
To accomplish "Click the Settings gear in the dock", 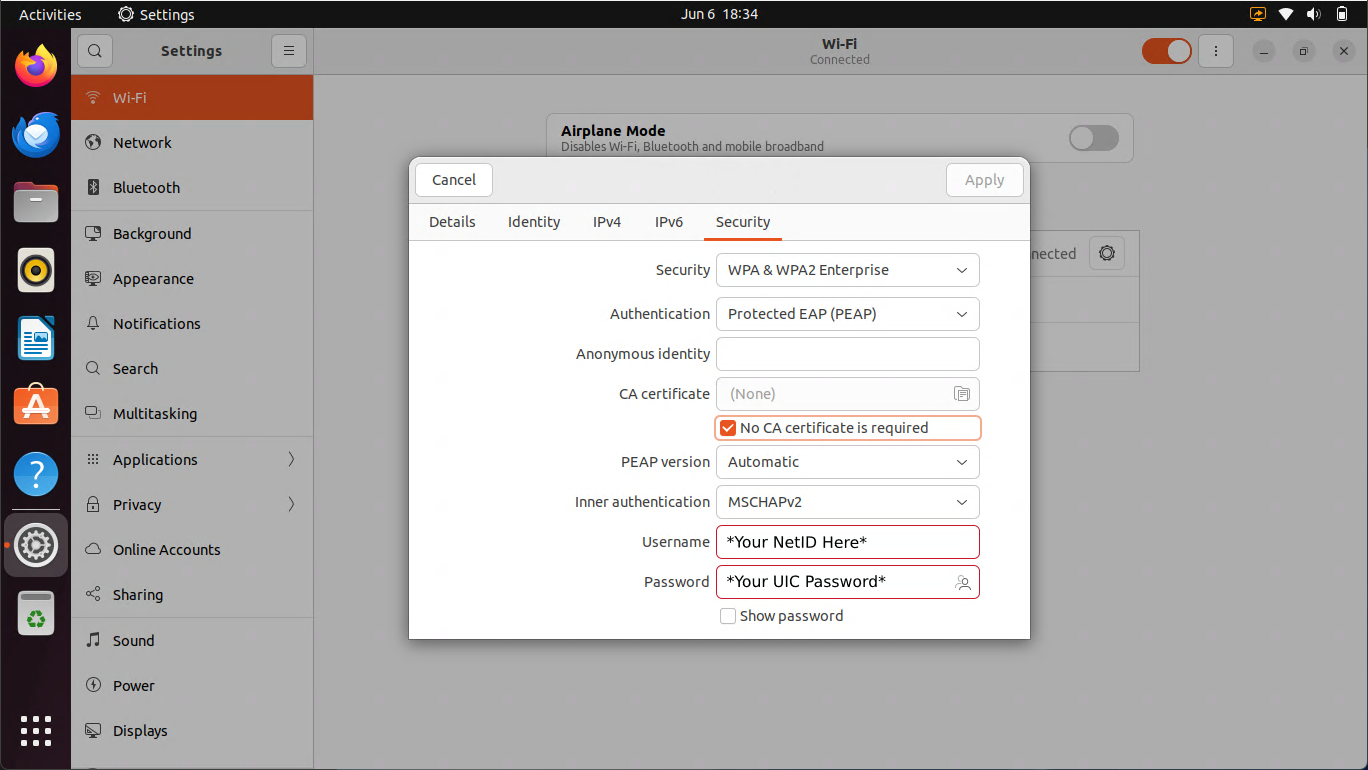I will pos(36,545).
